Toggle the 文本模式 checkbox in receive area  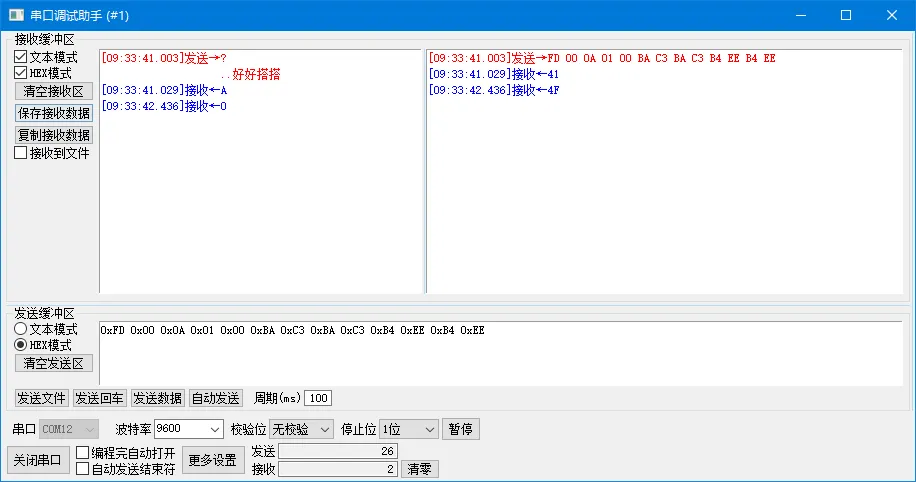click(x=21, y=58)
